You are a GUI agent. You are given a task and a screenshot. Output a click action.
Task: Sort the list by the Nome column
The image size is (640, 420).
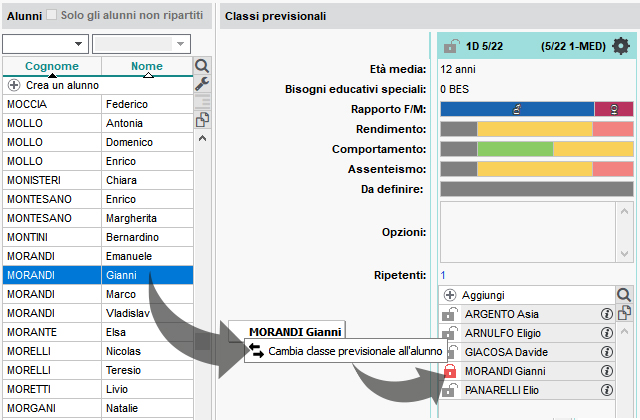(x=147, y=66)
